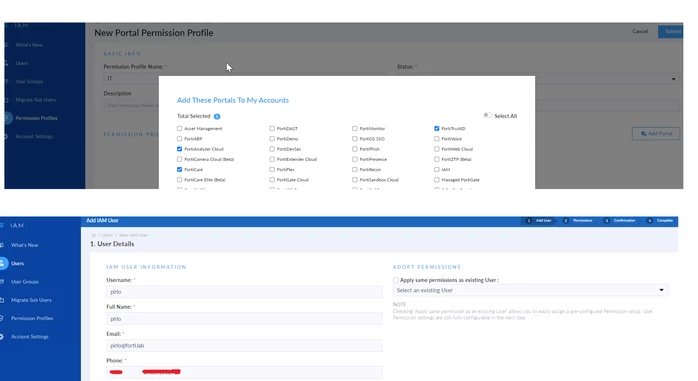Click the Account Settings gear icon, lower sidebar
The image size is (698, 381).
pos(2,336)
